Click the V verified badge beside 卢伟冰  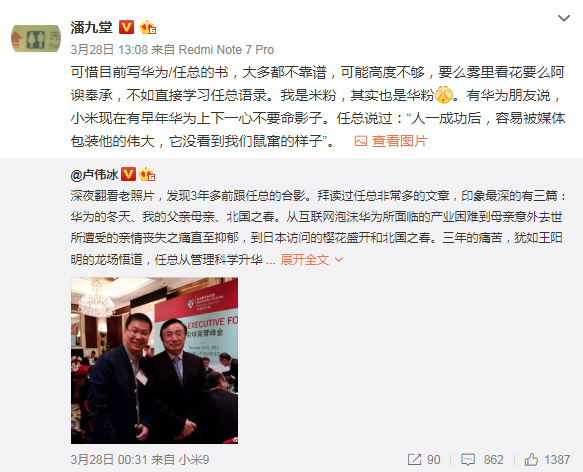click(x=128, y=174)
